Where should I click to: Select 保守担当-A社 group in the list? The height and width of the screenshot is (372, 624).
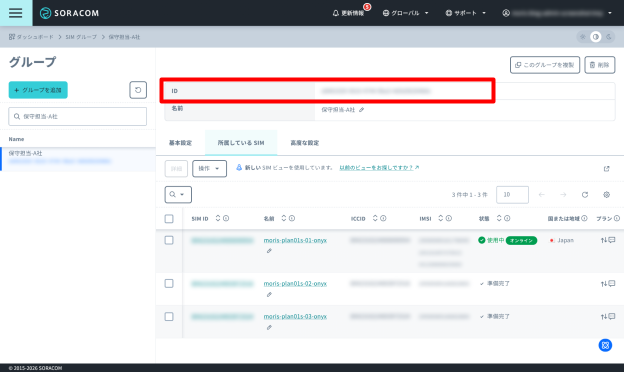click(x=78, y=159)
